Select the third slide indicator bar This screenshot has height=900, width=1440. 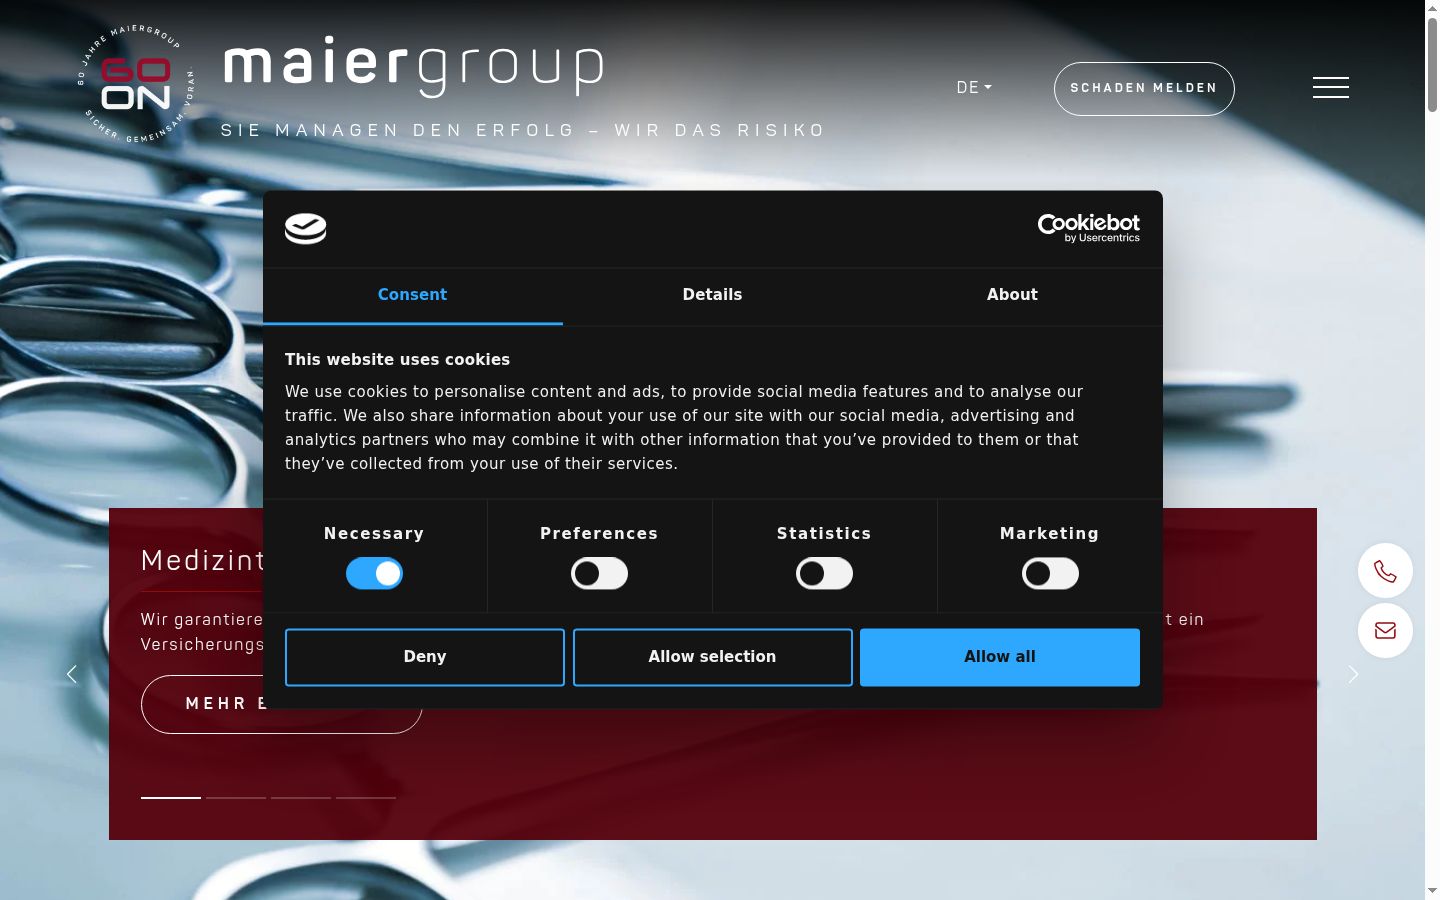click(x=301, y=797)
